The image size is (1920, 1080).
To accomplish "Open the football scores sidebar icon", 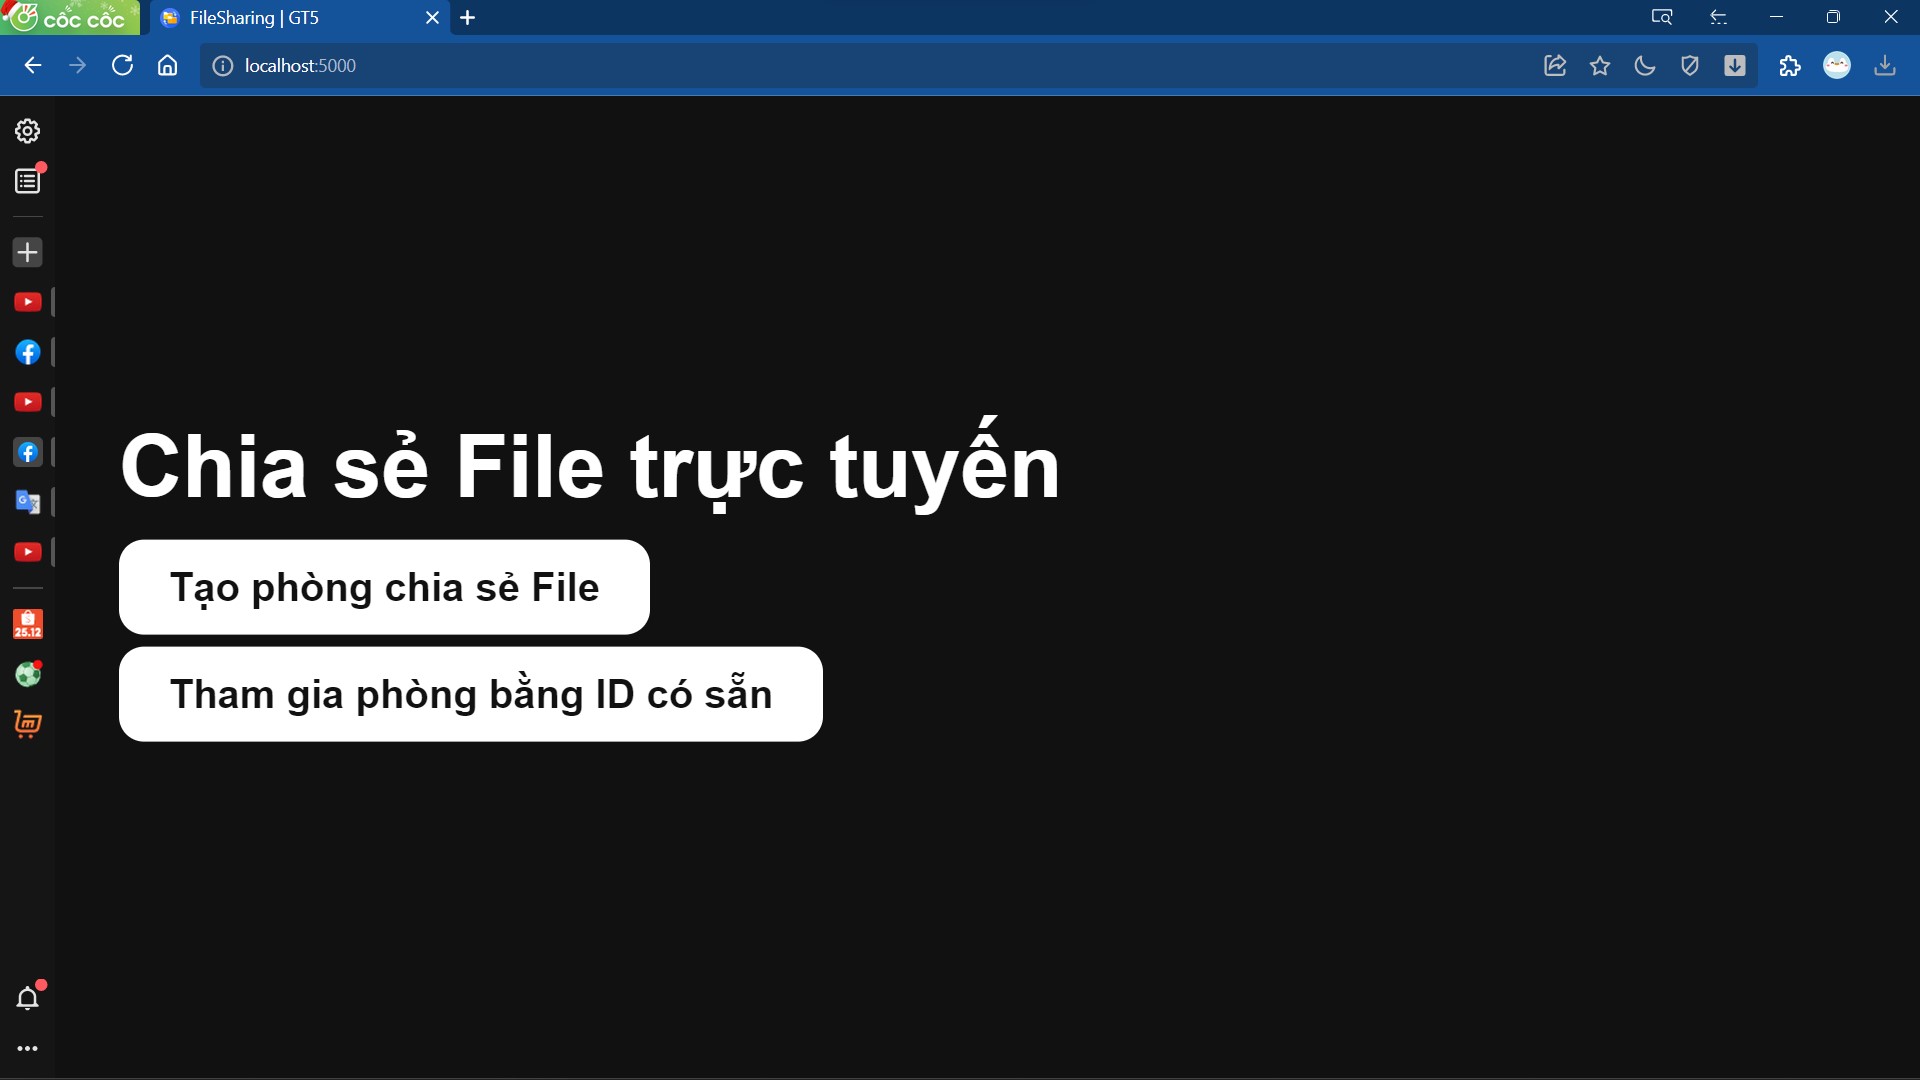I will (x=27, y=674).
